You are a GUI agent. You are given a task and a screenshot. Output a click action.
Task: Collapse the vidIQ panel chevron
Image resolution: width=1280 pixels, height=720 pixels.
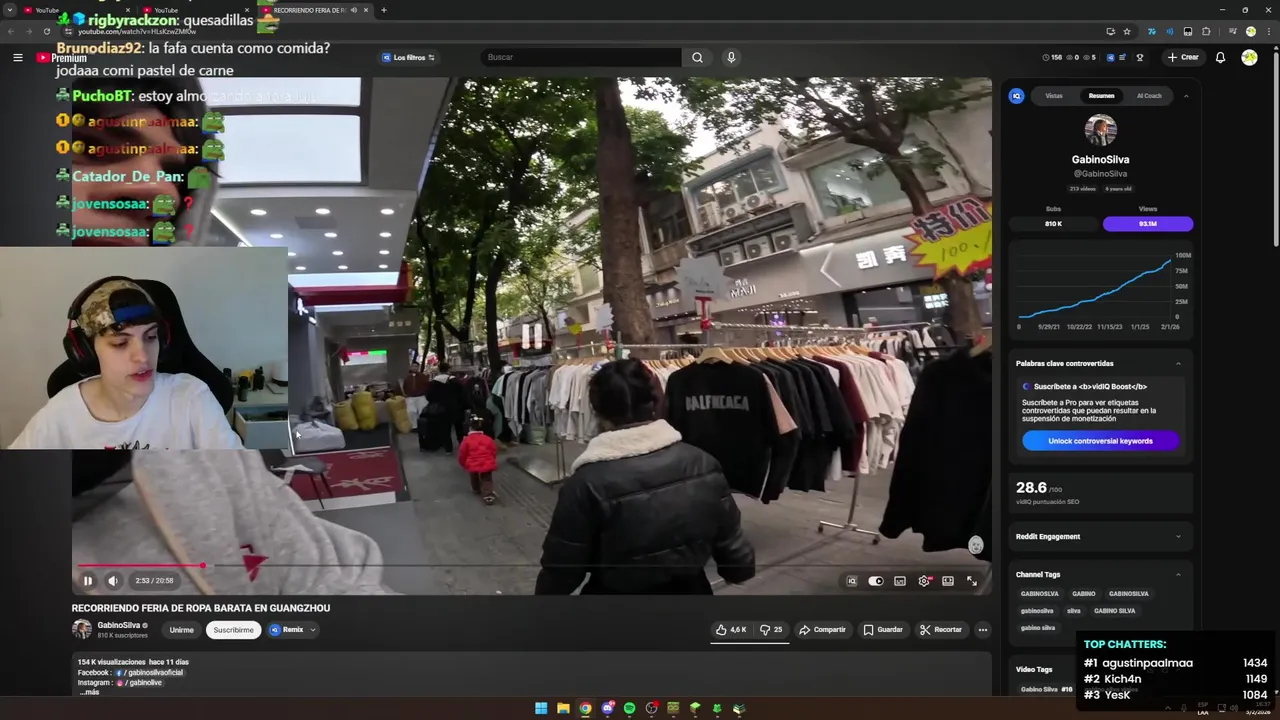[1186, 96]
